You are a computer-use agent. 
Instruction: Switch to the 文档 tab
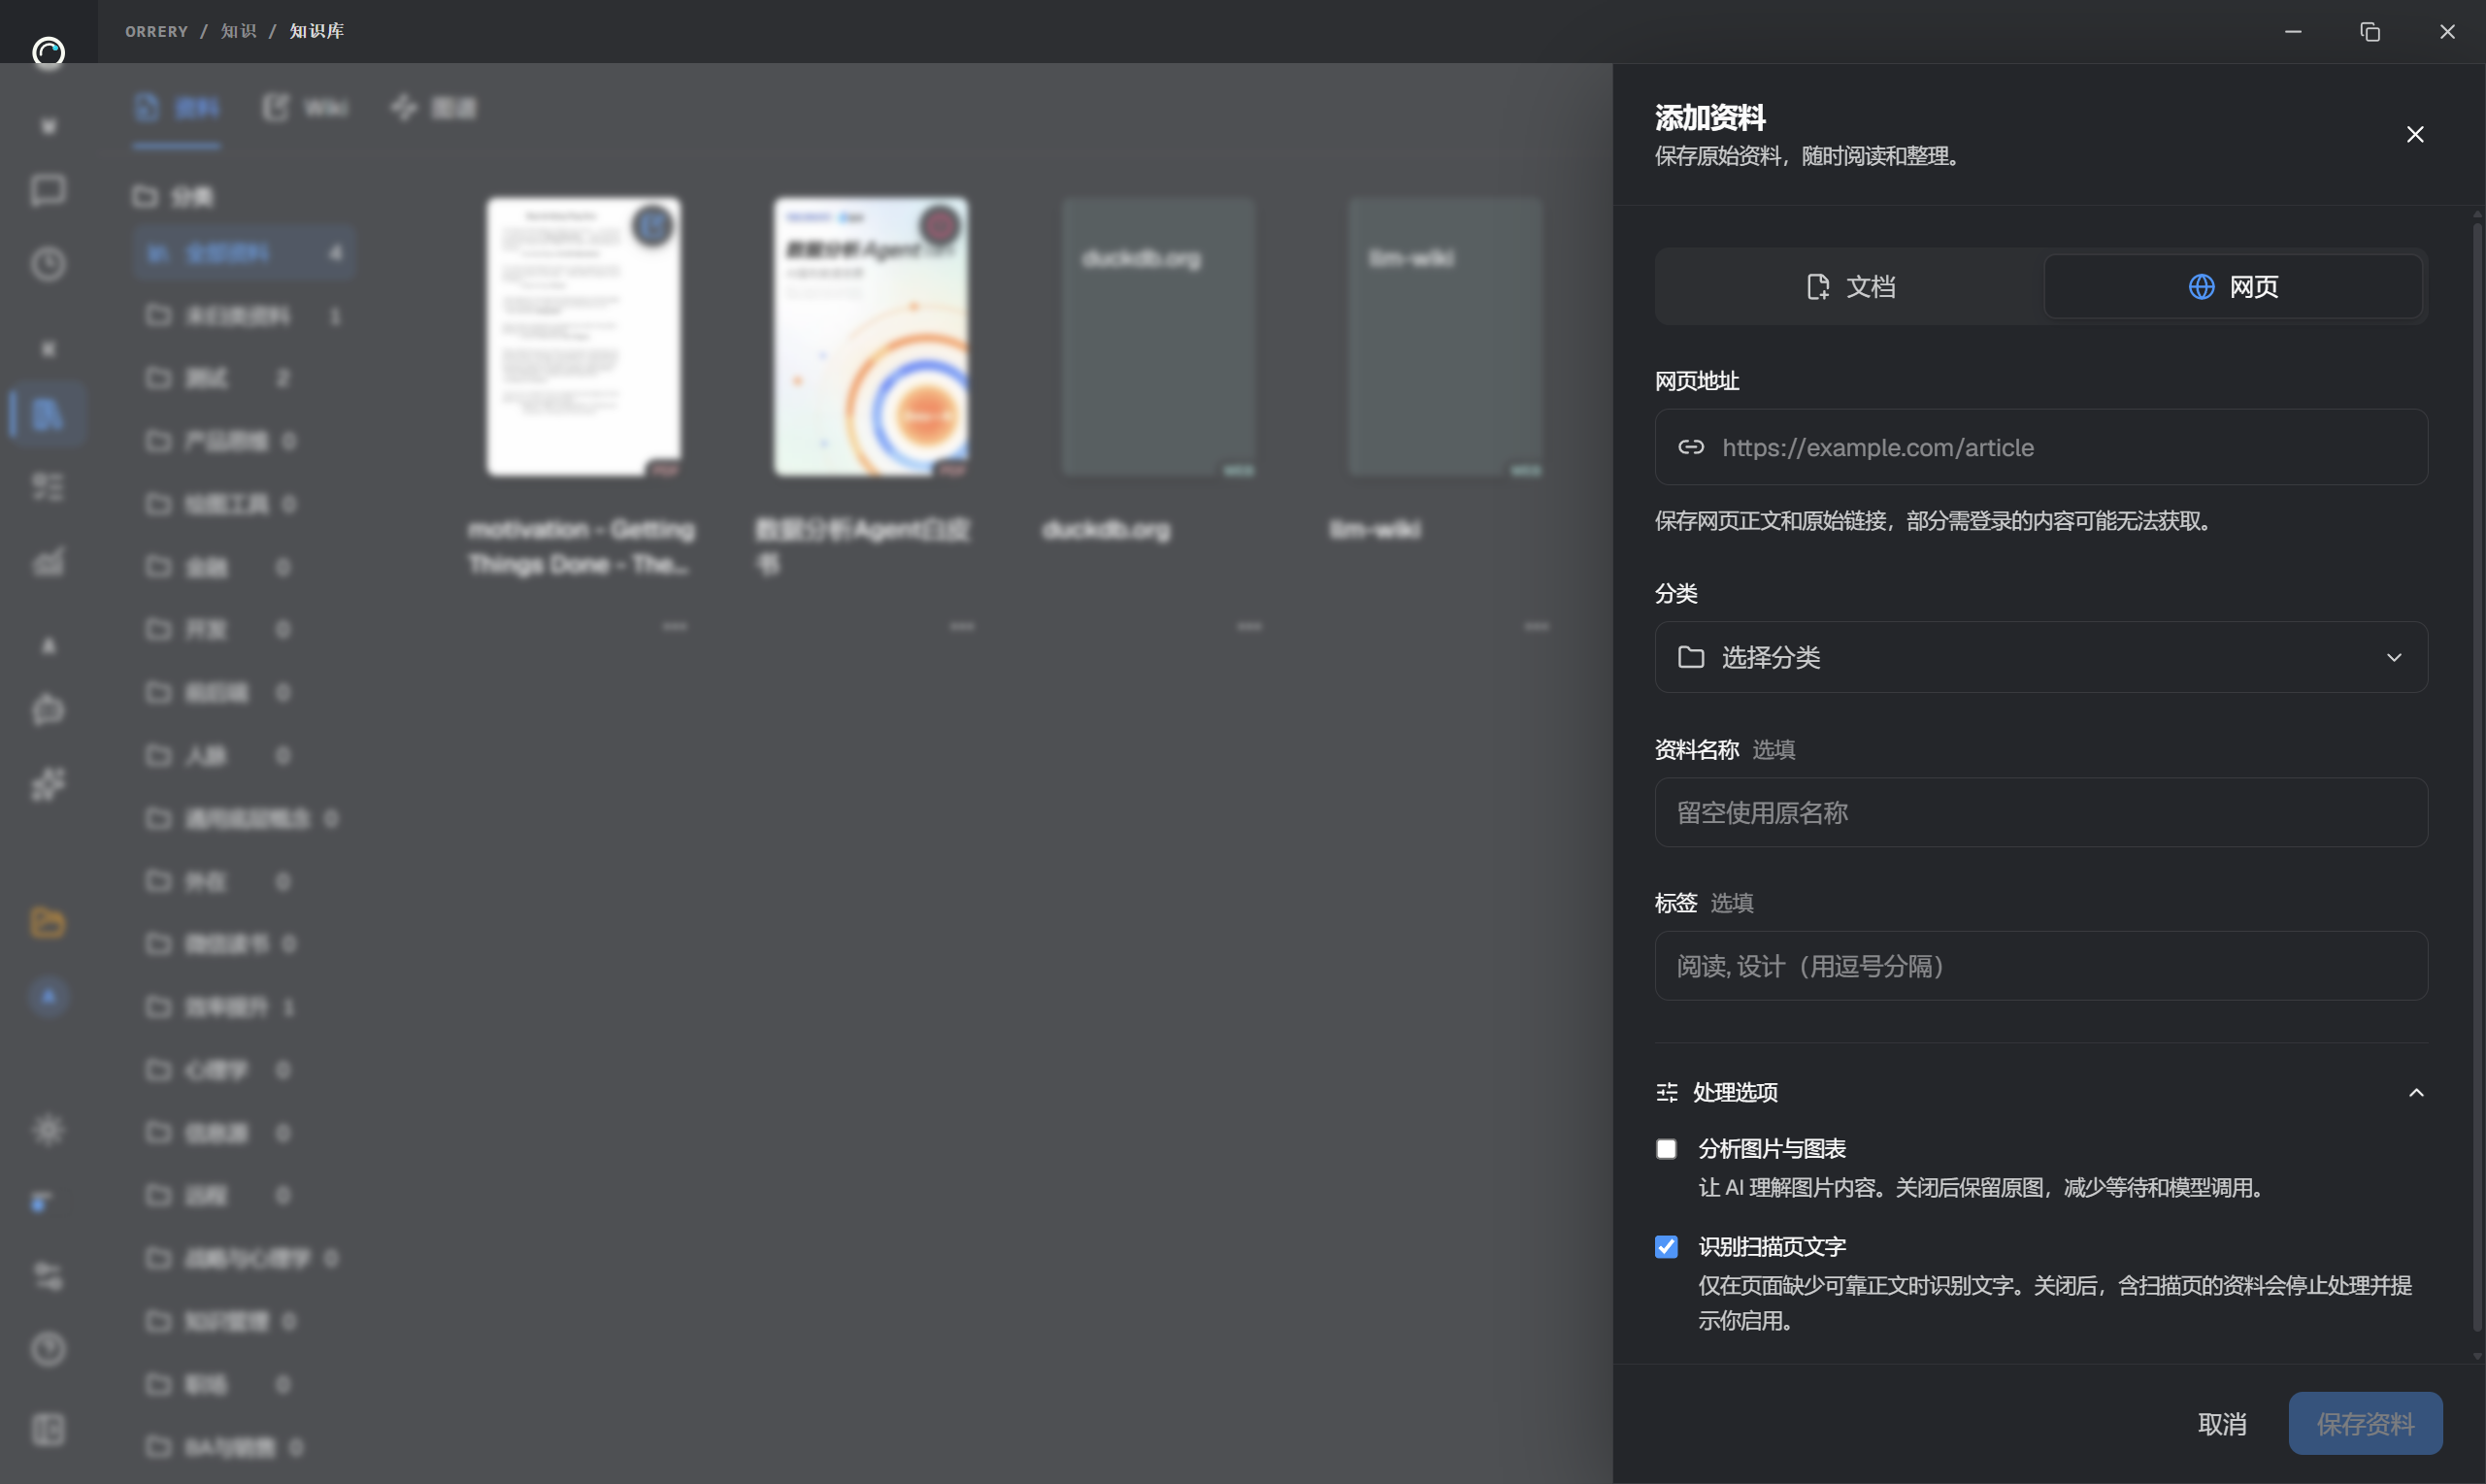[x=1850, y=287]
